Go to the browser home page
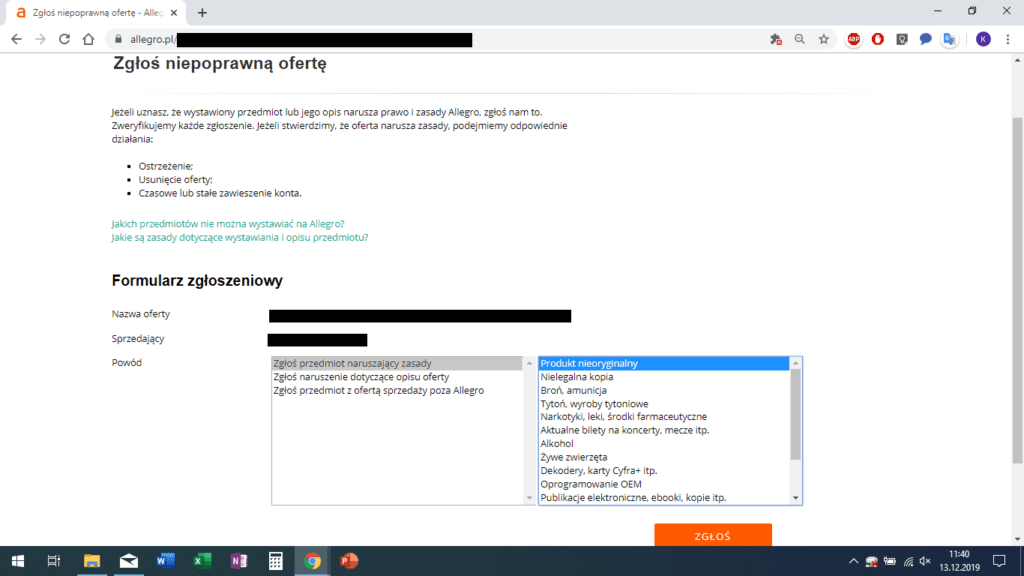 (88, 39)
